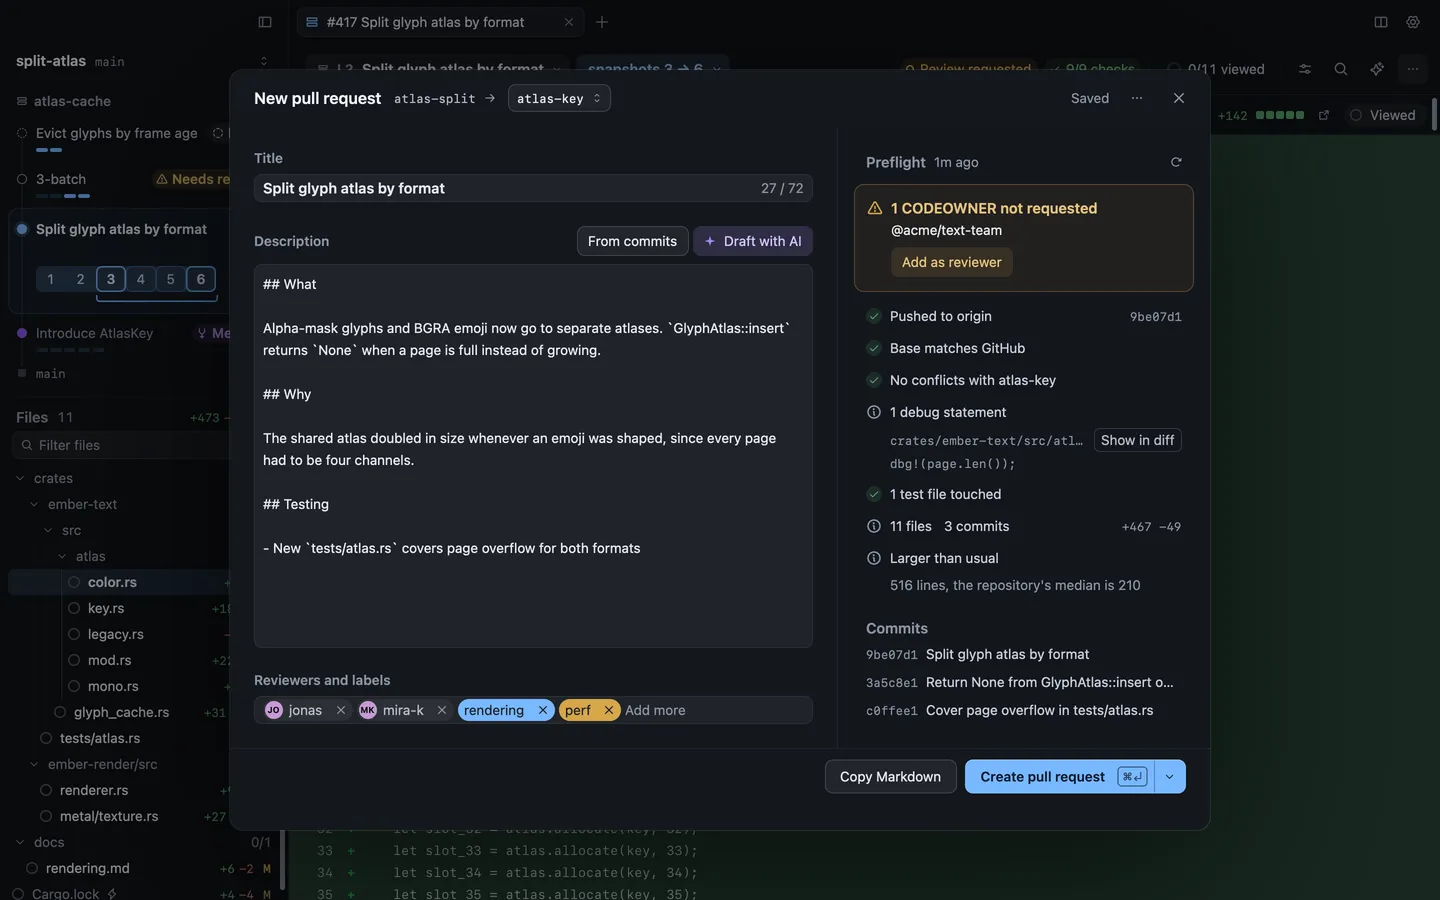1440x900 pixels.
Task: Remove mira-k from reviewers
Action: coord(442,710)
